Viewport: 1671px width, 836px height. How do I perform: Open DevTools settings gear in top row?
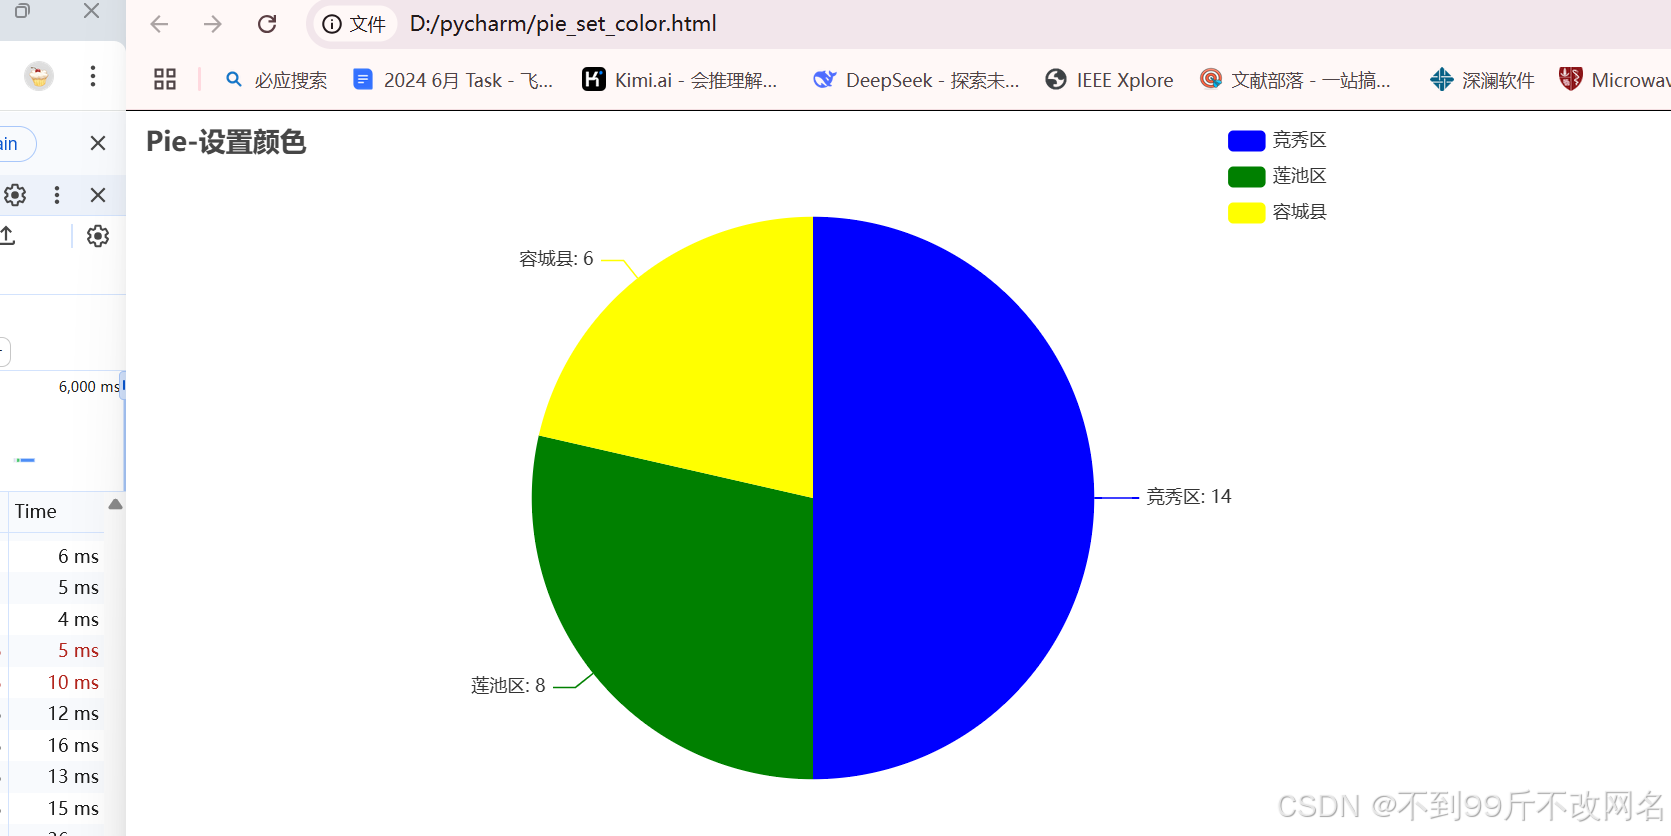(x=15, y=195)
